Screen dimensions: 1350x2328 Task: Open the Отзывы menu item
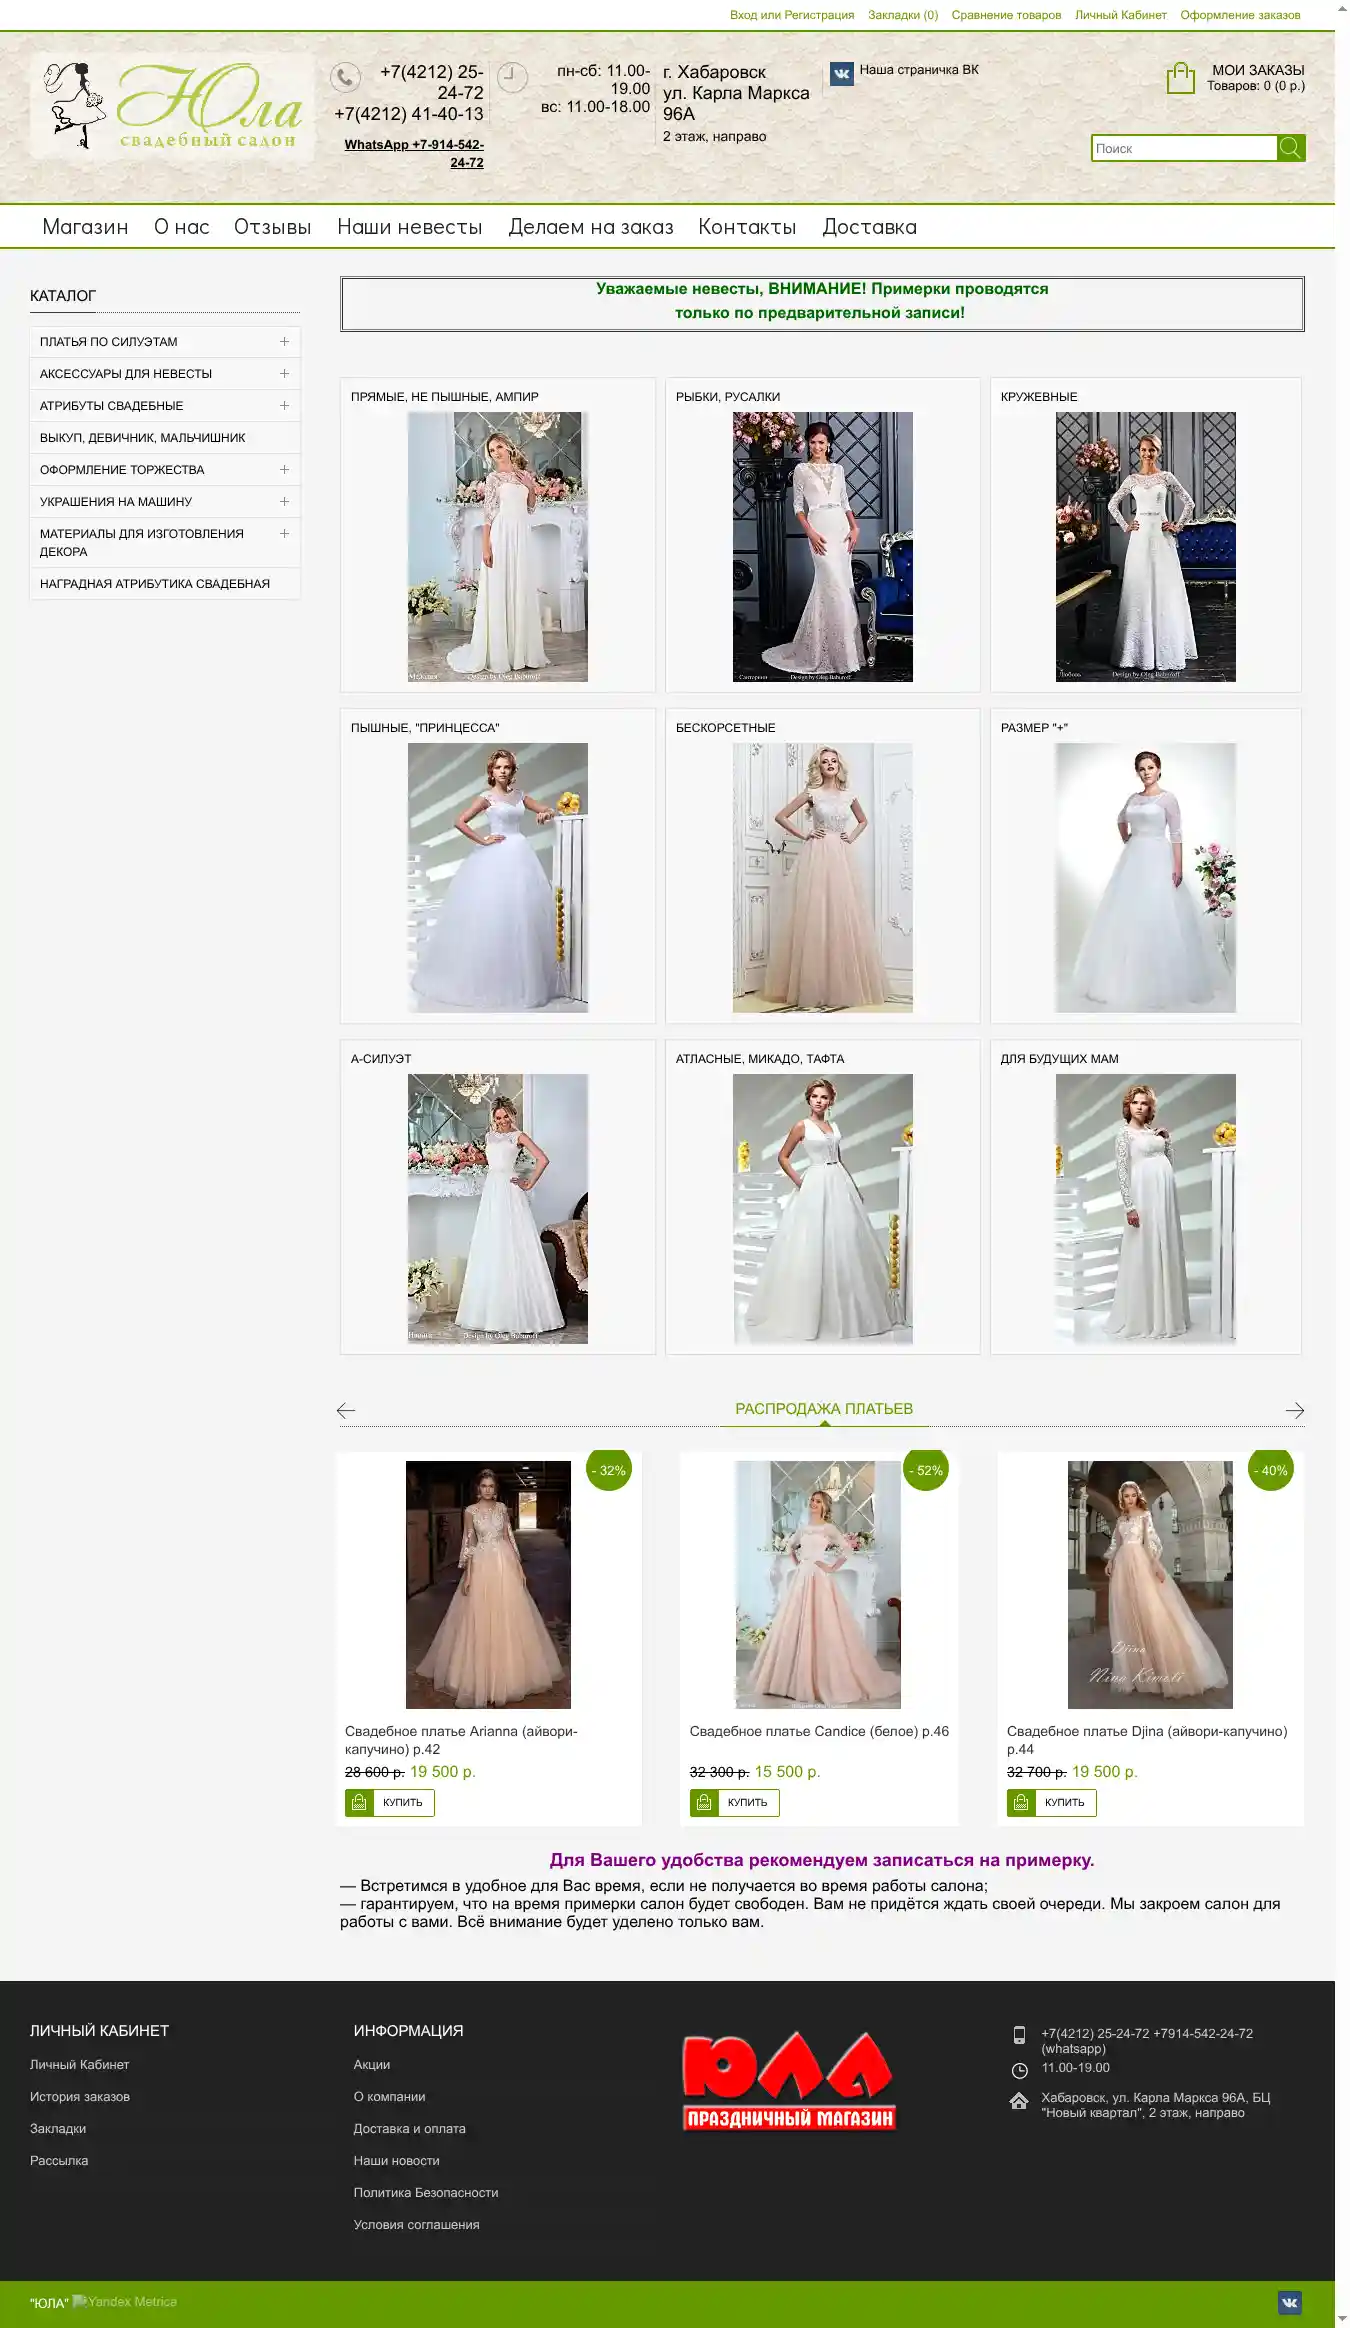point(272,227)
